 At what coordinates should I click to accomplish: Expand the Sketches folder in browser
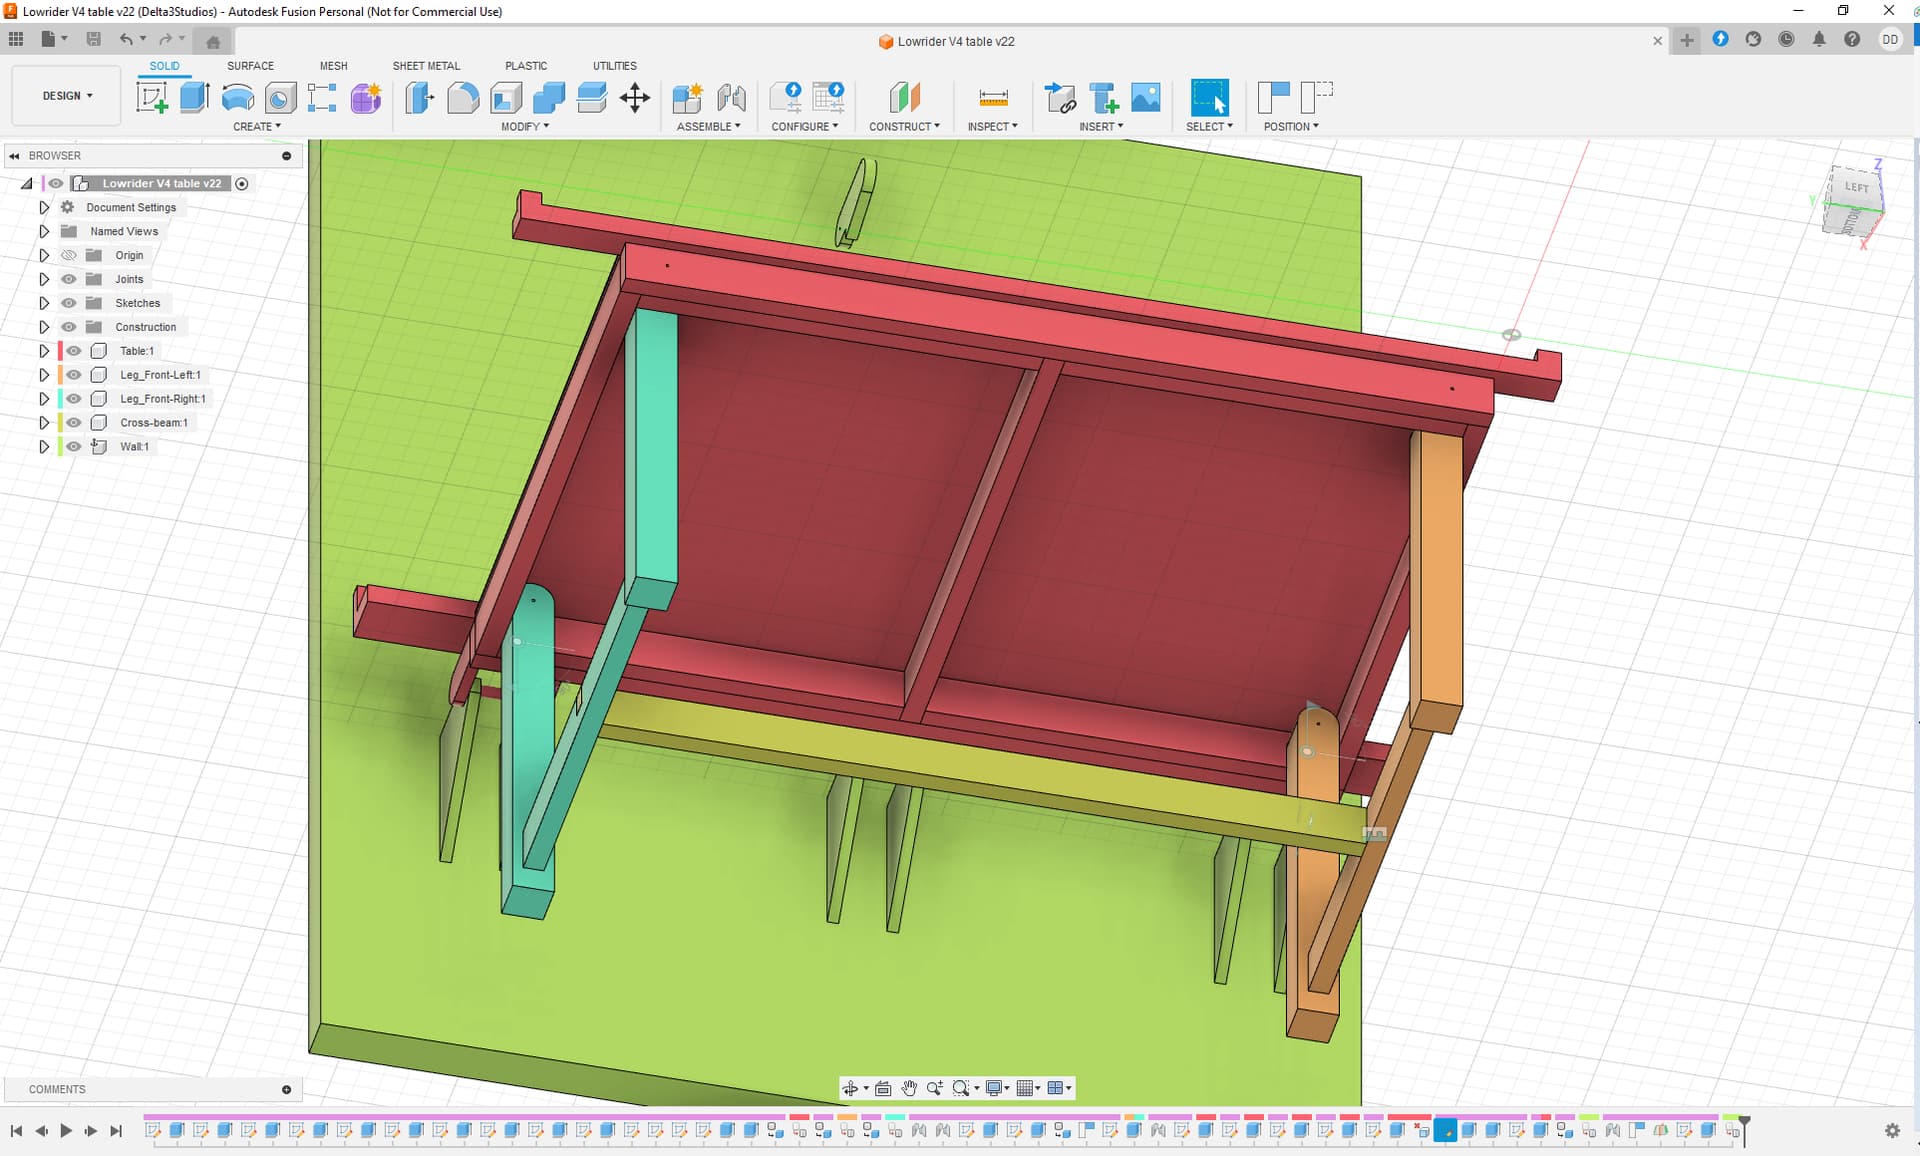pyautogui.click(x=44, y=303)
